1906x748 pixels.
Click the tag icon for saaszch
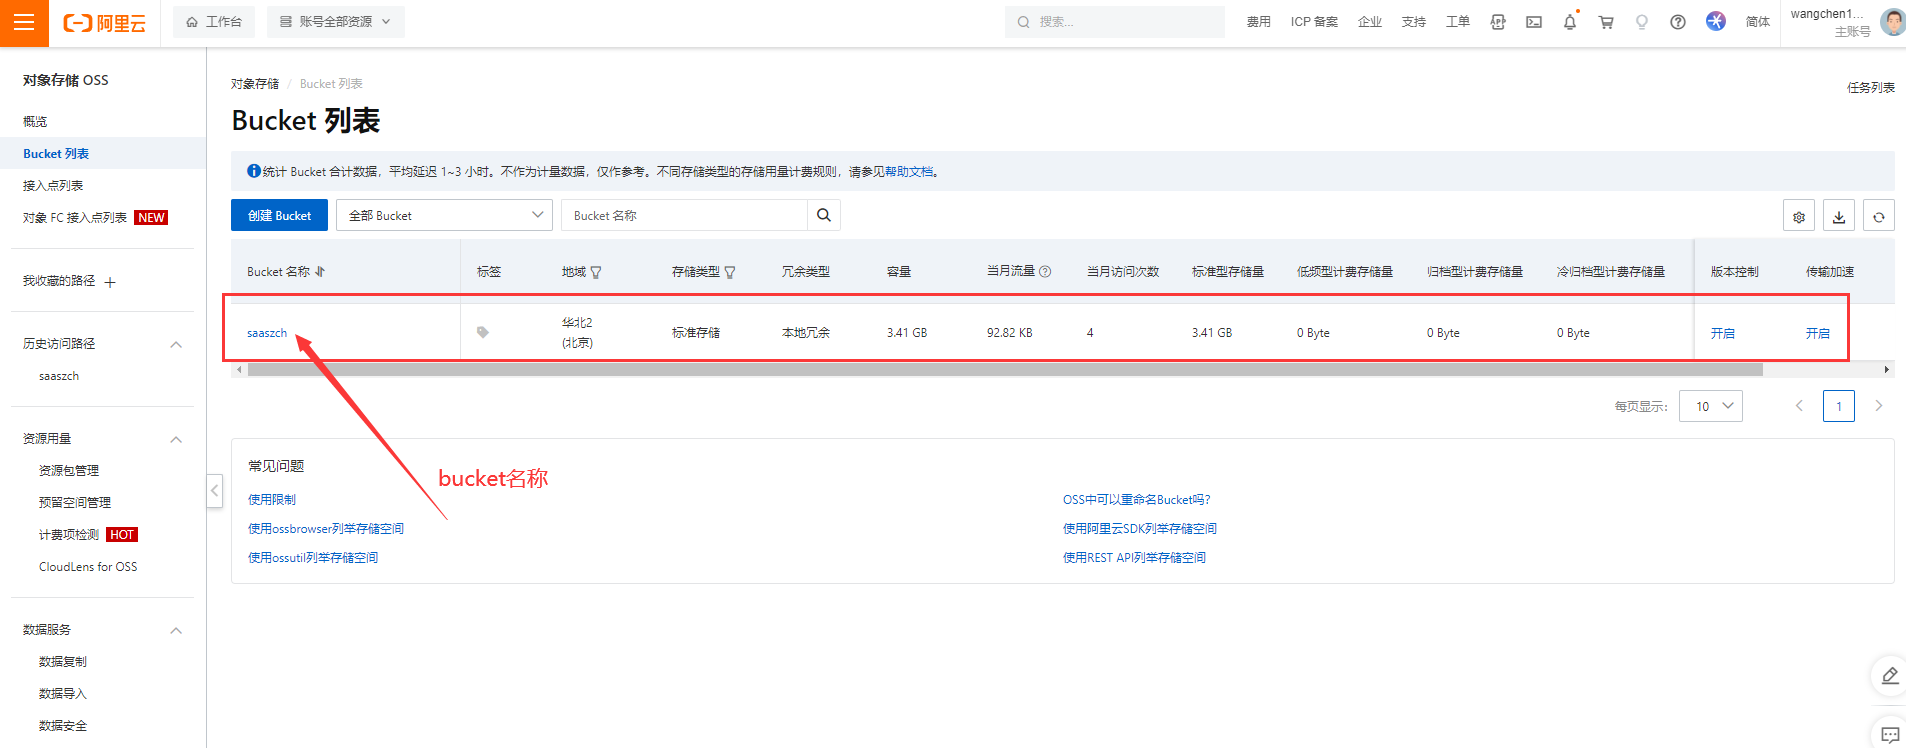tap(483, 332)
